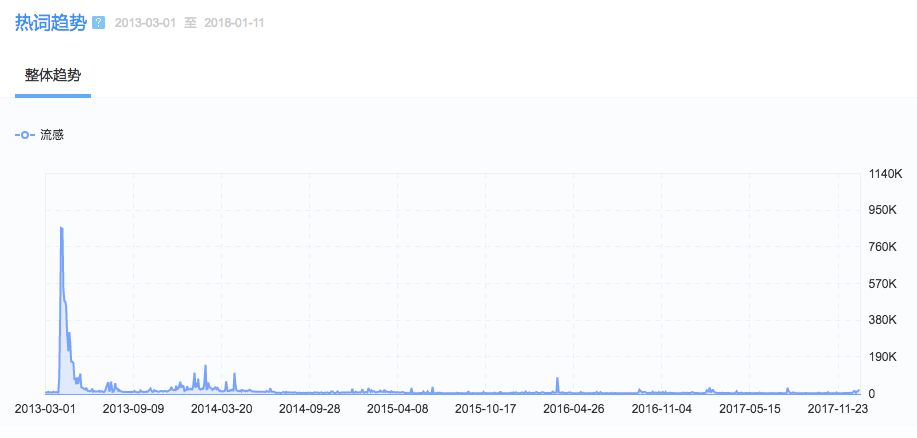917x438 pixels.
Task: Click the small spike before 2016-04-26
Action: pyautogui.click(x=557, y=380)
